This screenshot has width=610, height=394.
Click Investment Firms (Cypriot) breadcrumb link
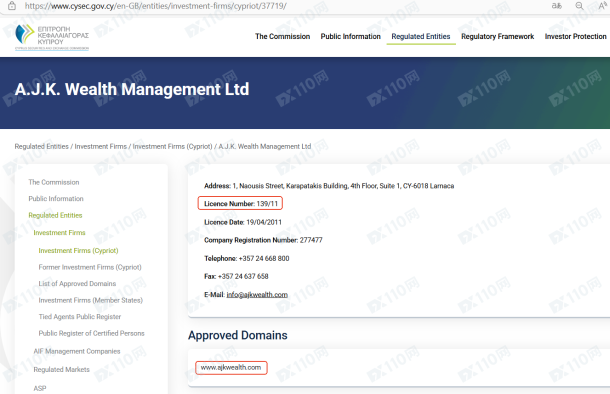tap(172, 146)
